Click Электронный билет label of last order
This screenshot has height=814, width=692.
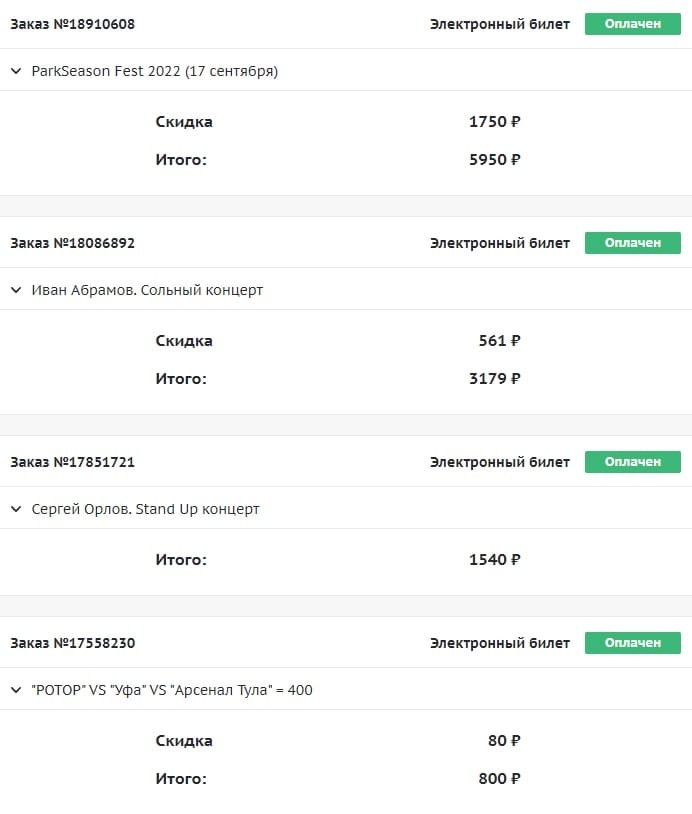(500, 643)
